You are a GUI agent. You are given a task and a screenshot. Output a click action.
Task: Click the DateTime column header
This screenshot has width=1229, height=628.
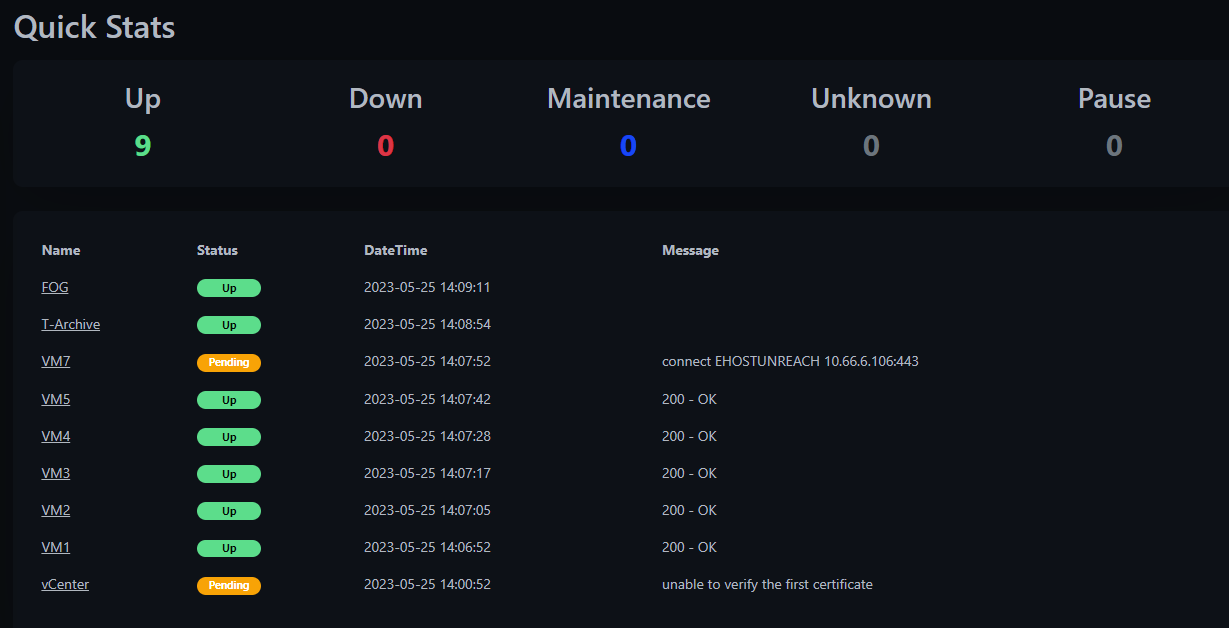pyautogui.click(x=395, y=251)
